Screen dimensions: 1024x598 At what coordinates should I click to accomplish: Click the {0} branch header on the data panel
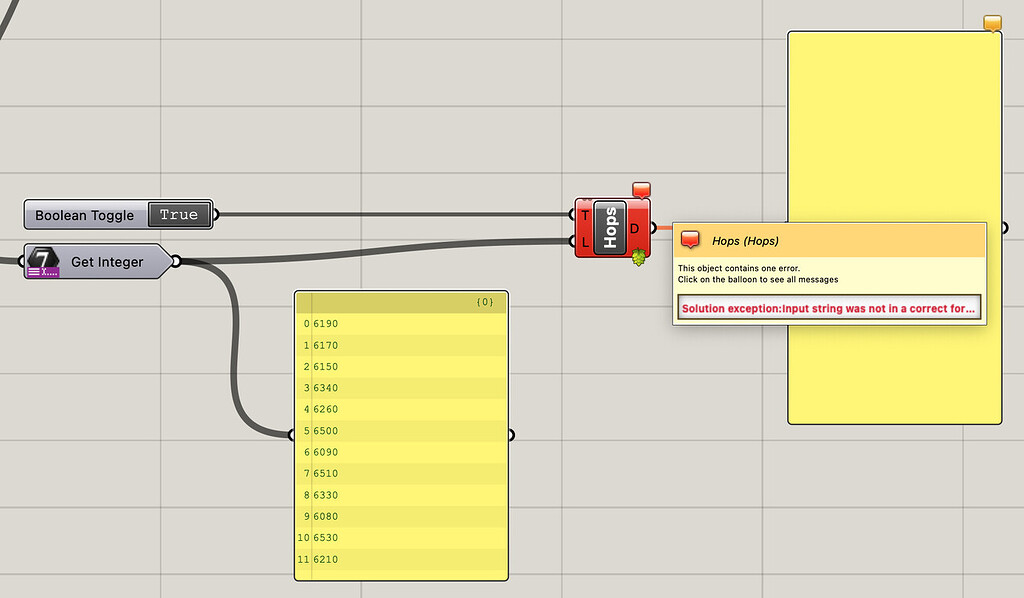point(489,301)
